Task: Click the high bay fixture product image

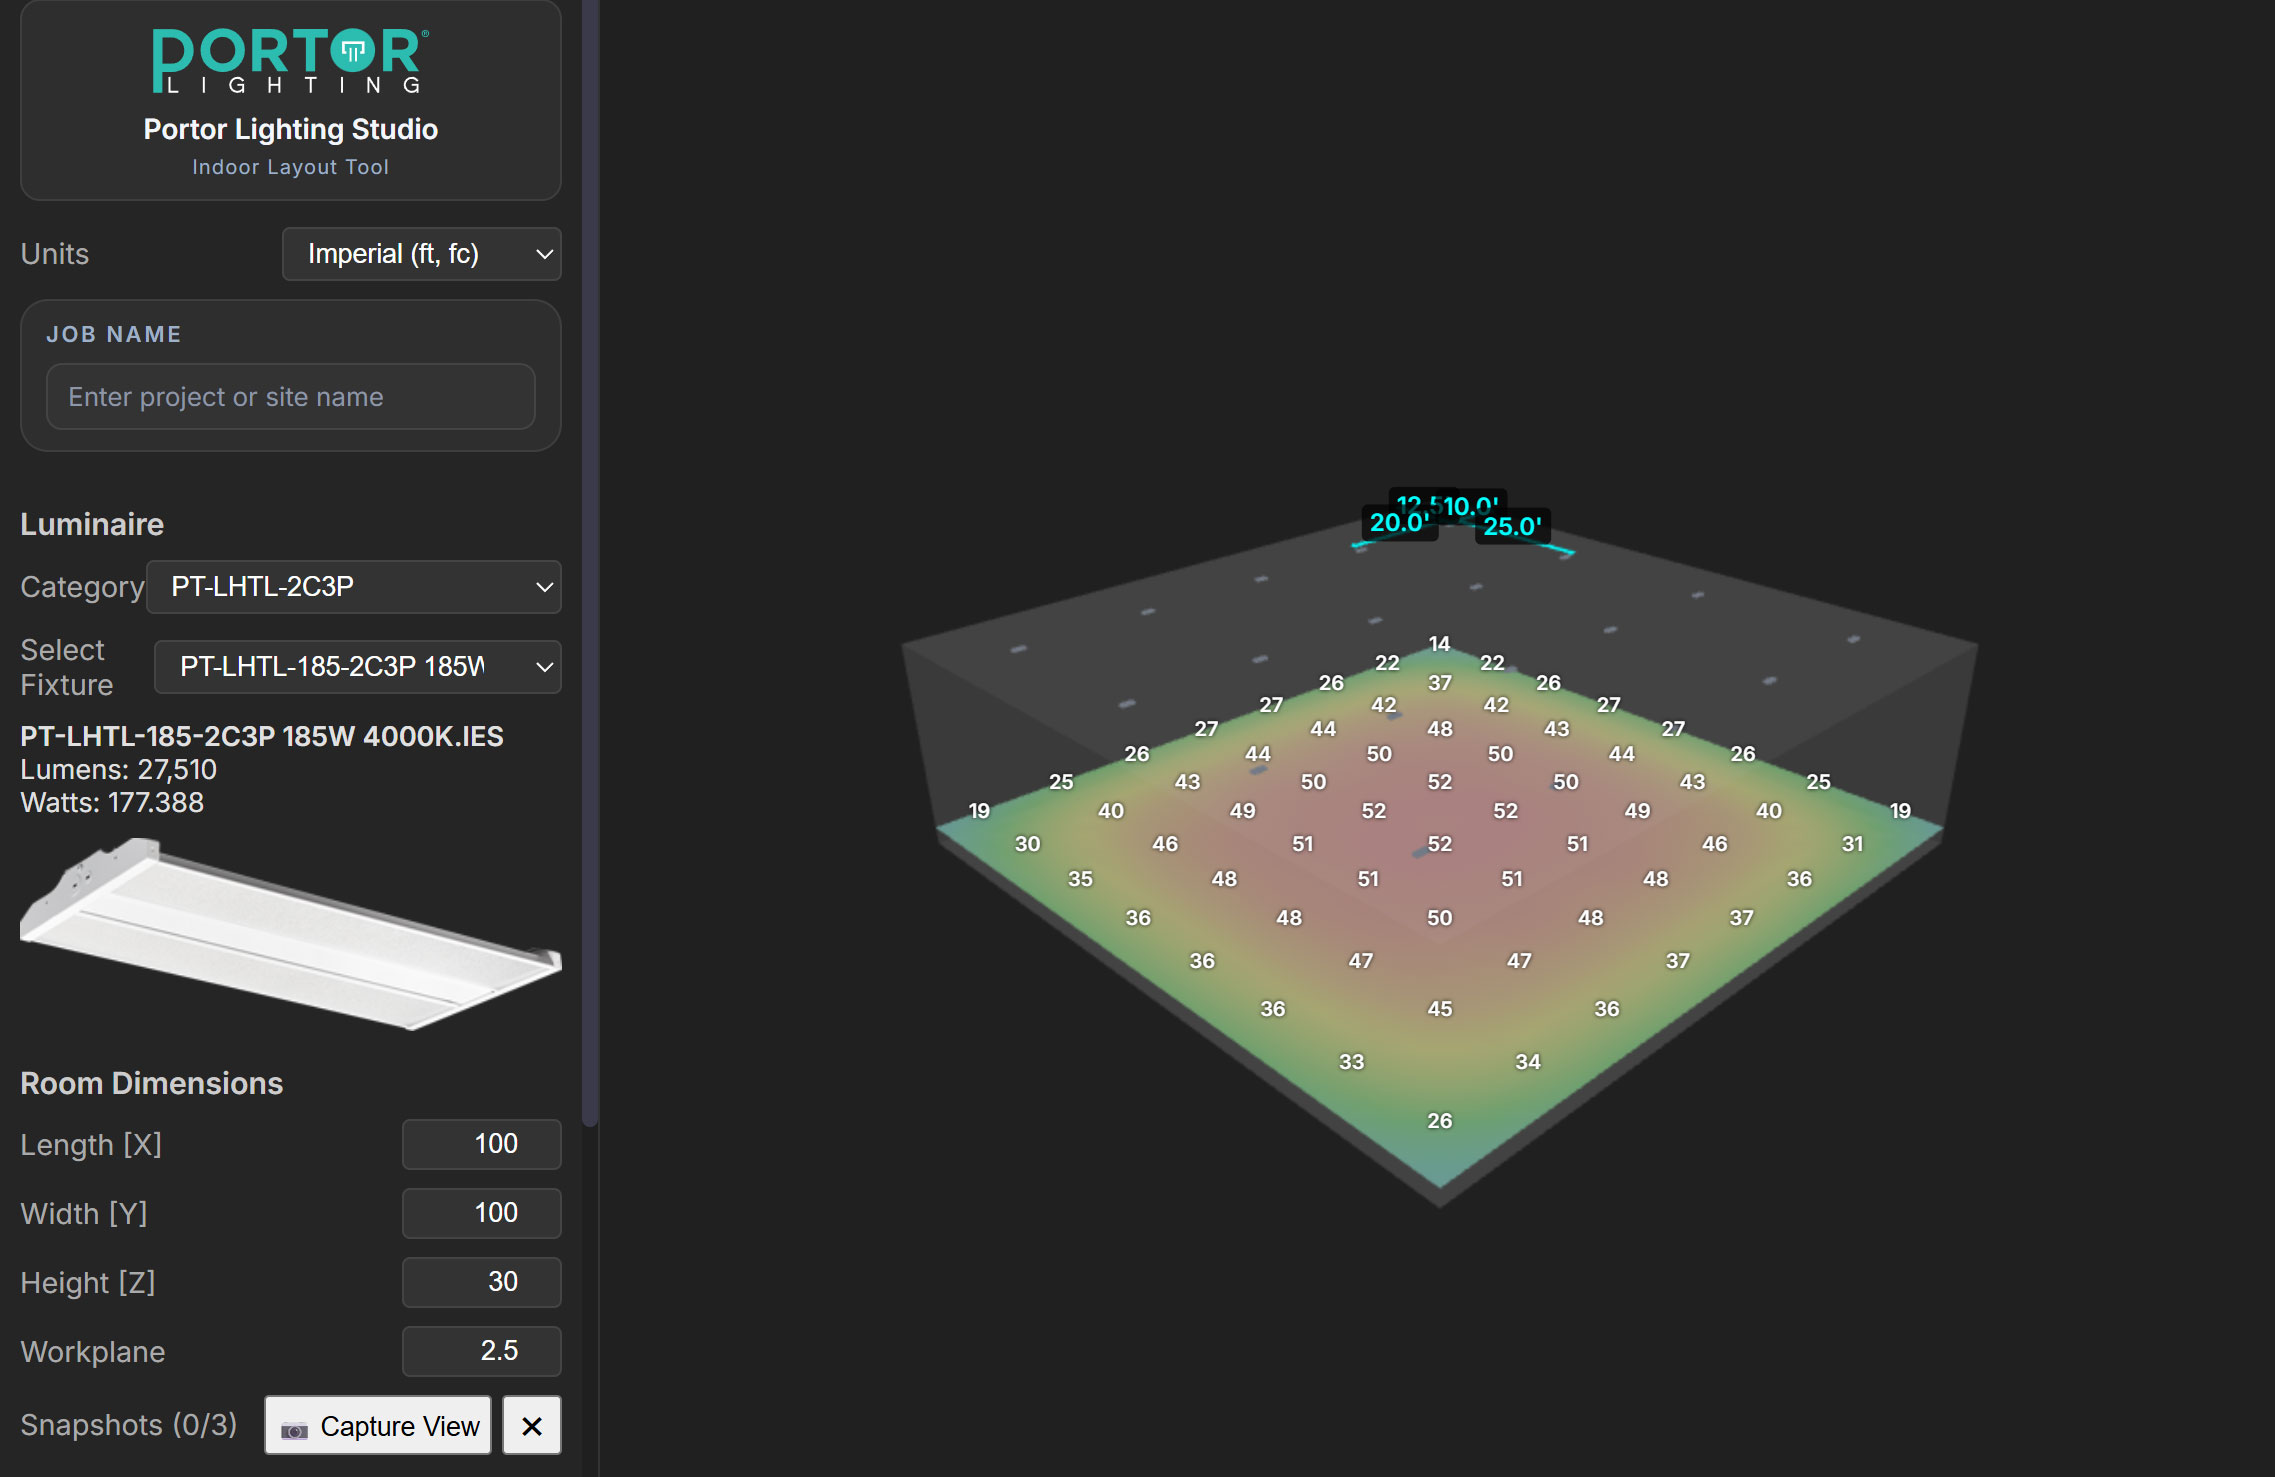Action: click(x=290, y=934)
